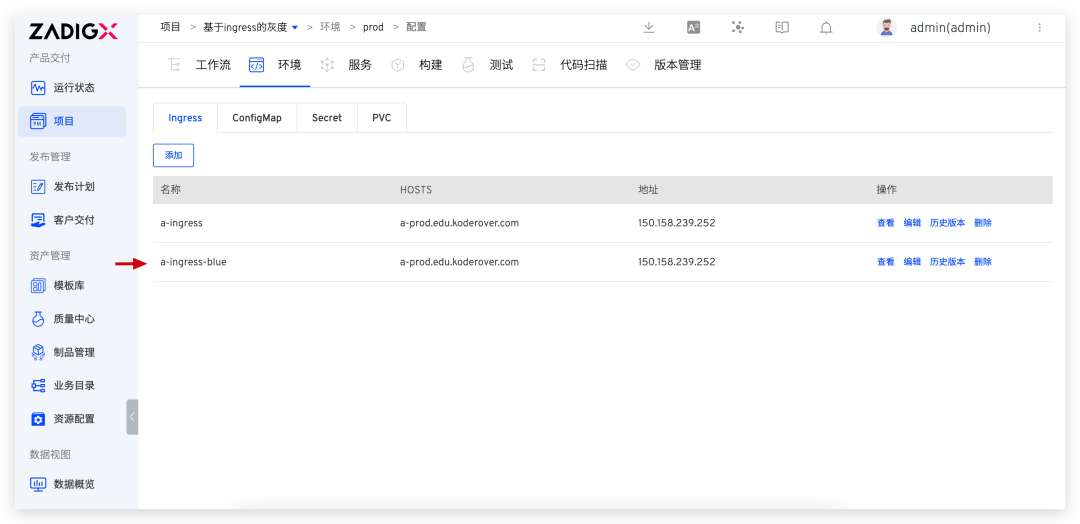View a-ingress with 查看 link

tap(886, 223)
